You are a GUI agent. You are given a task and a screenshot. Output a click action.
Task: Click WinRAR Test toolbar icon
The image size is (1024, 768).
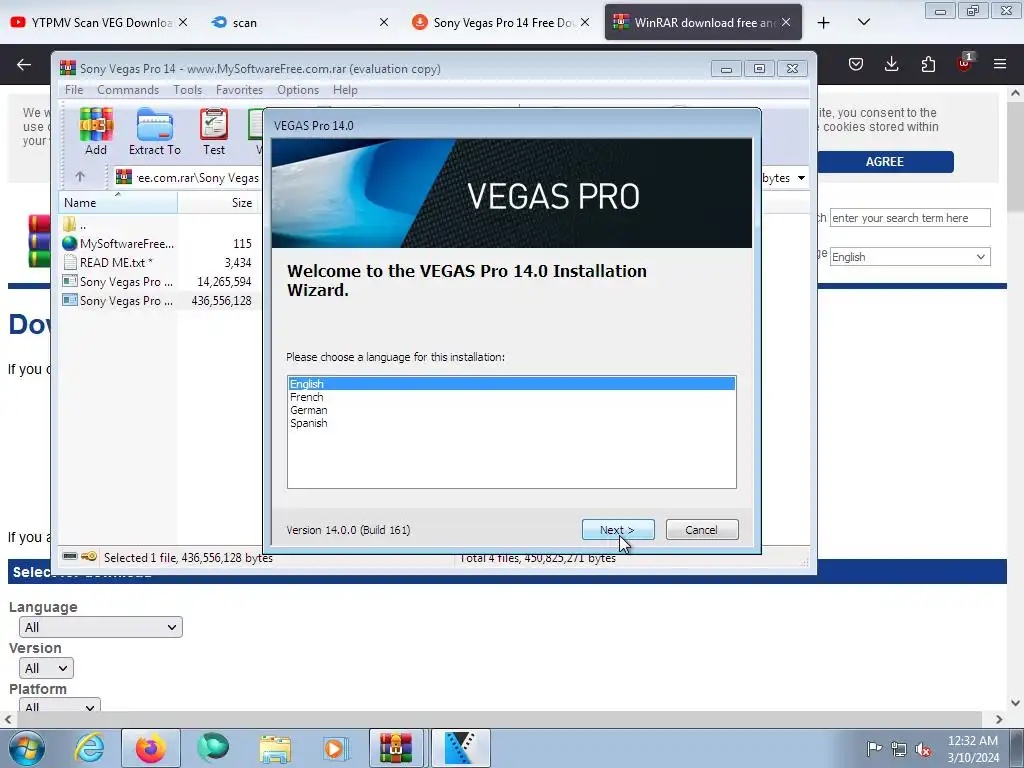(x=214, y=131)
